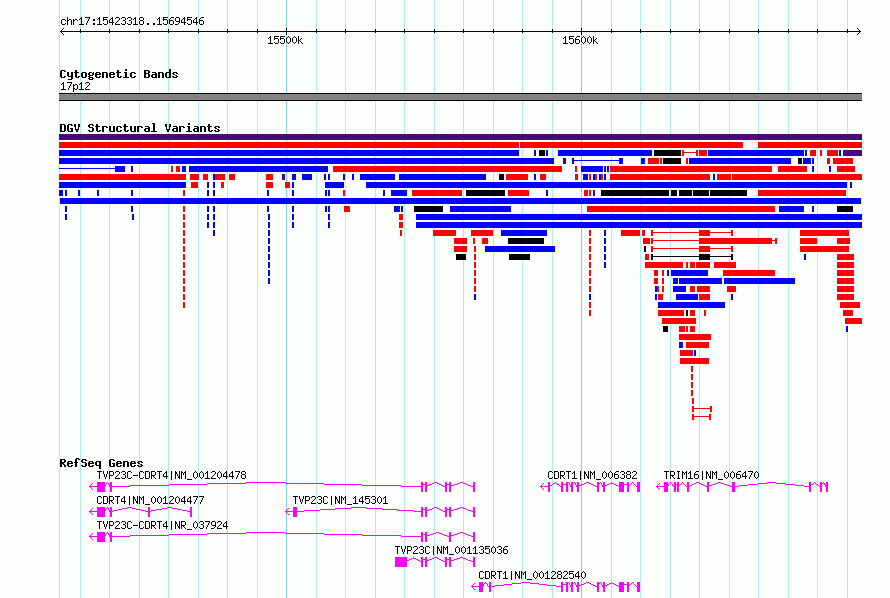Select the DGV Structural Variants track title

[x=140, y=128]
